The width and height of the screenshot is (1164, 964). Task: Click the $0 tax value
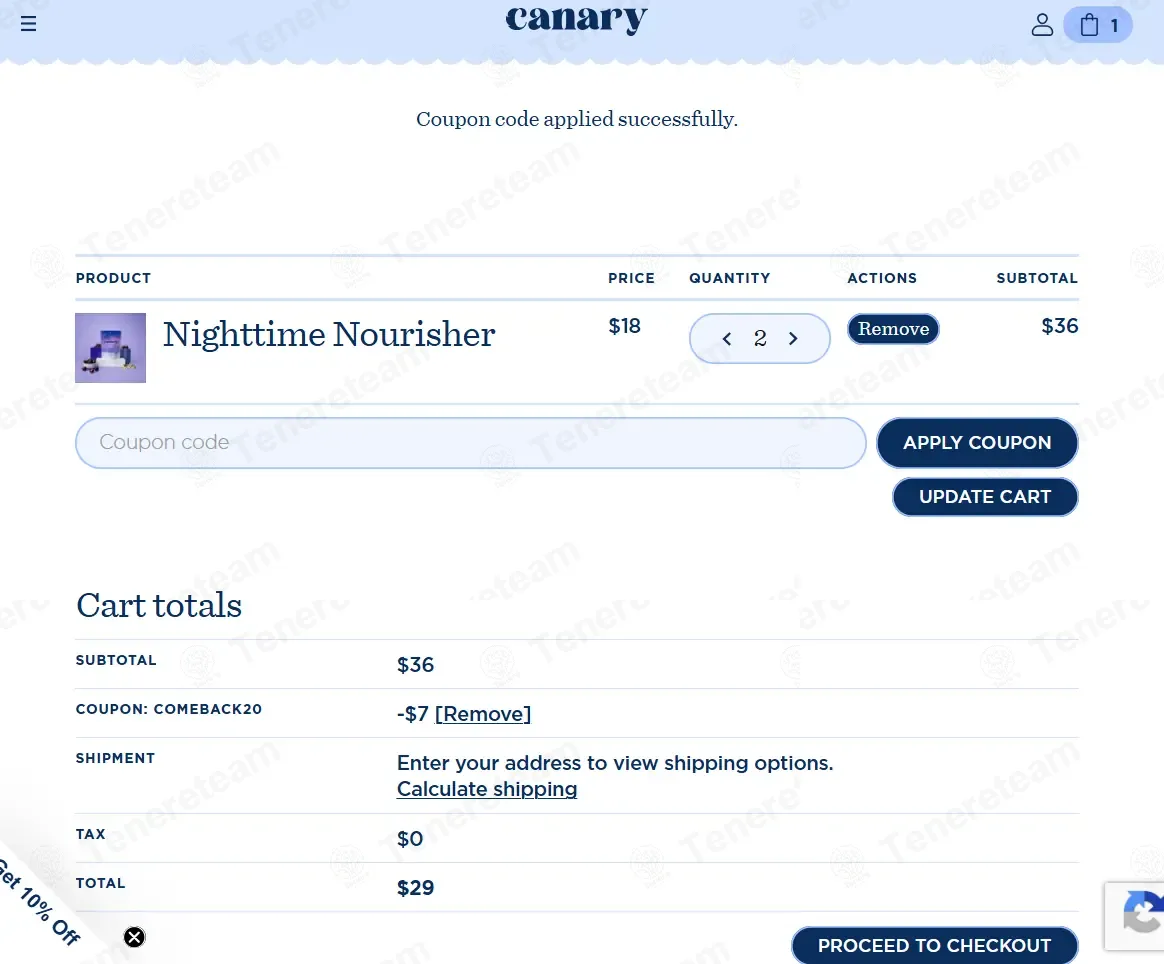[410, 839]
